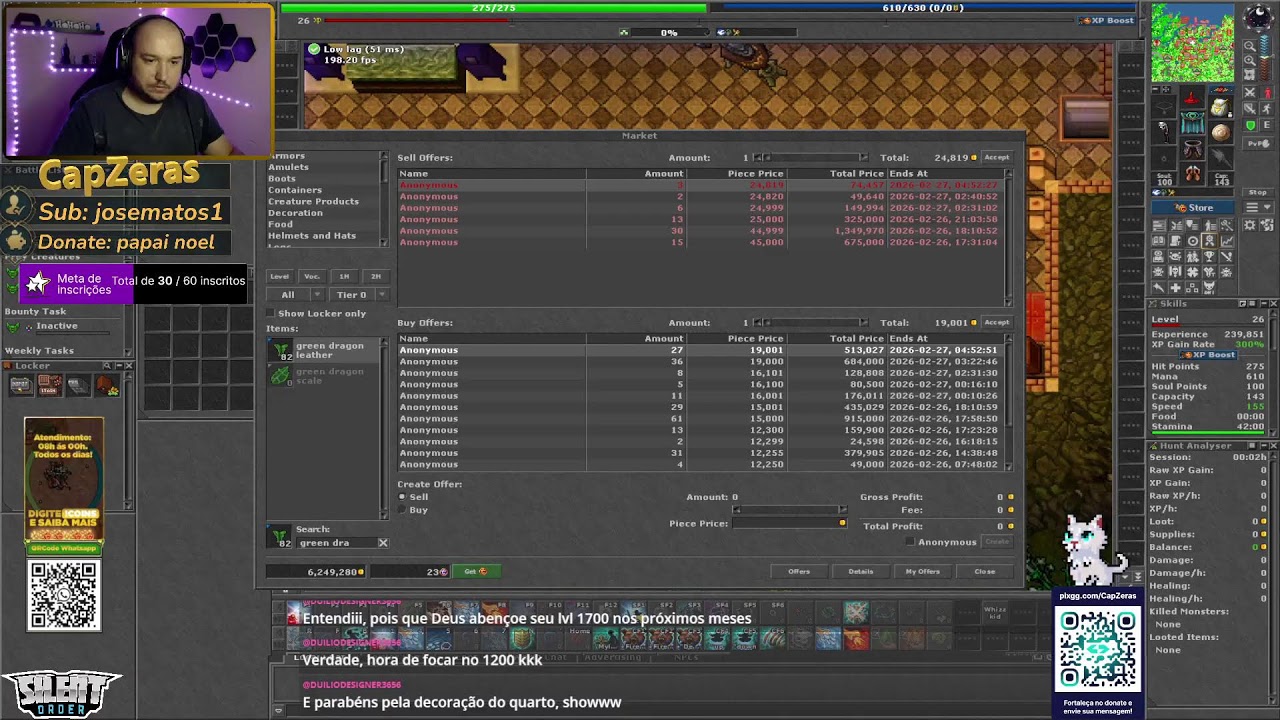Select Armors category
This screenshot has height=720, width=1280.
pyautogui.click(x=287, y=156)
